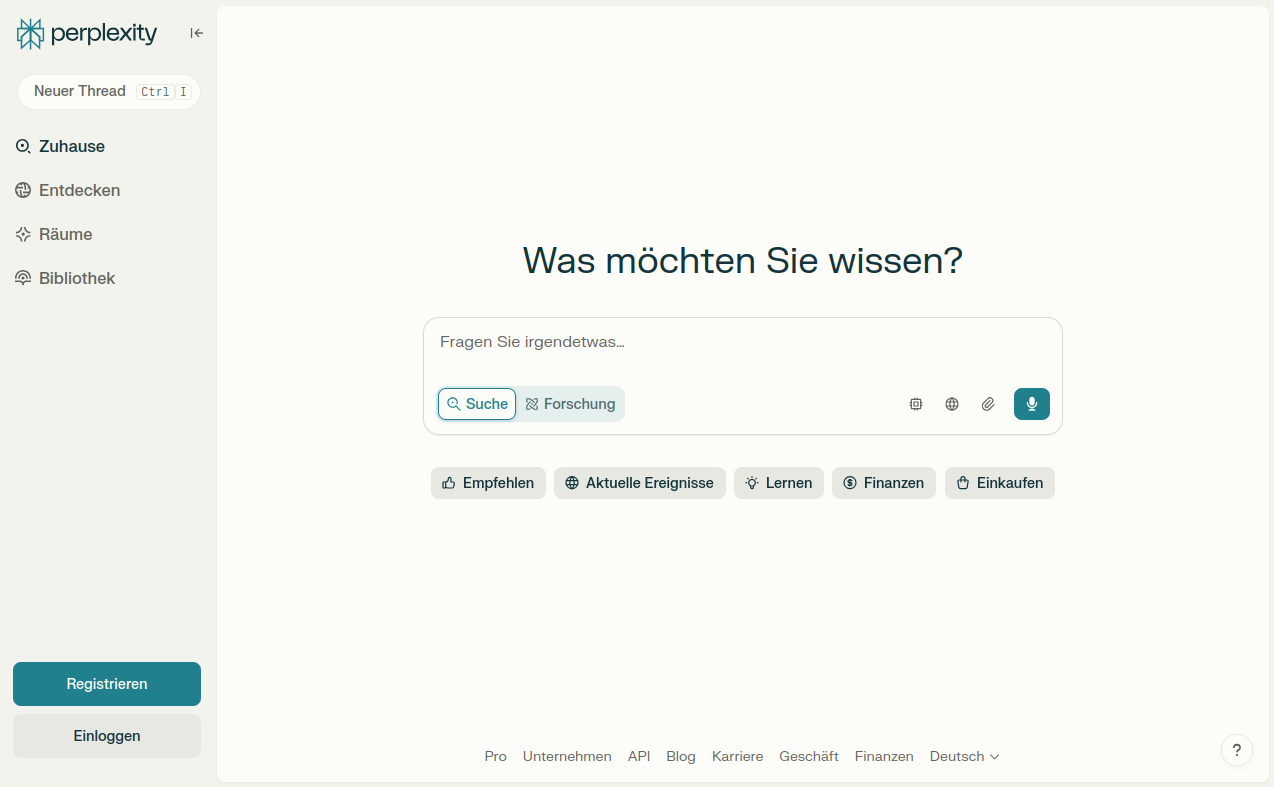The height and width of the screenshot is (787, 1274).
Task: Collapse the sidebar with the arrow icon
Action: (x=197, y=33)
